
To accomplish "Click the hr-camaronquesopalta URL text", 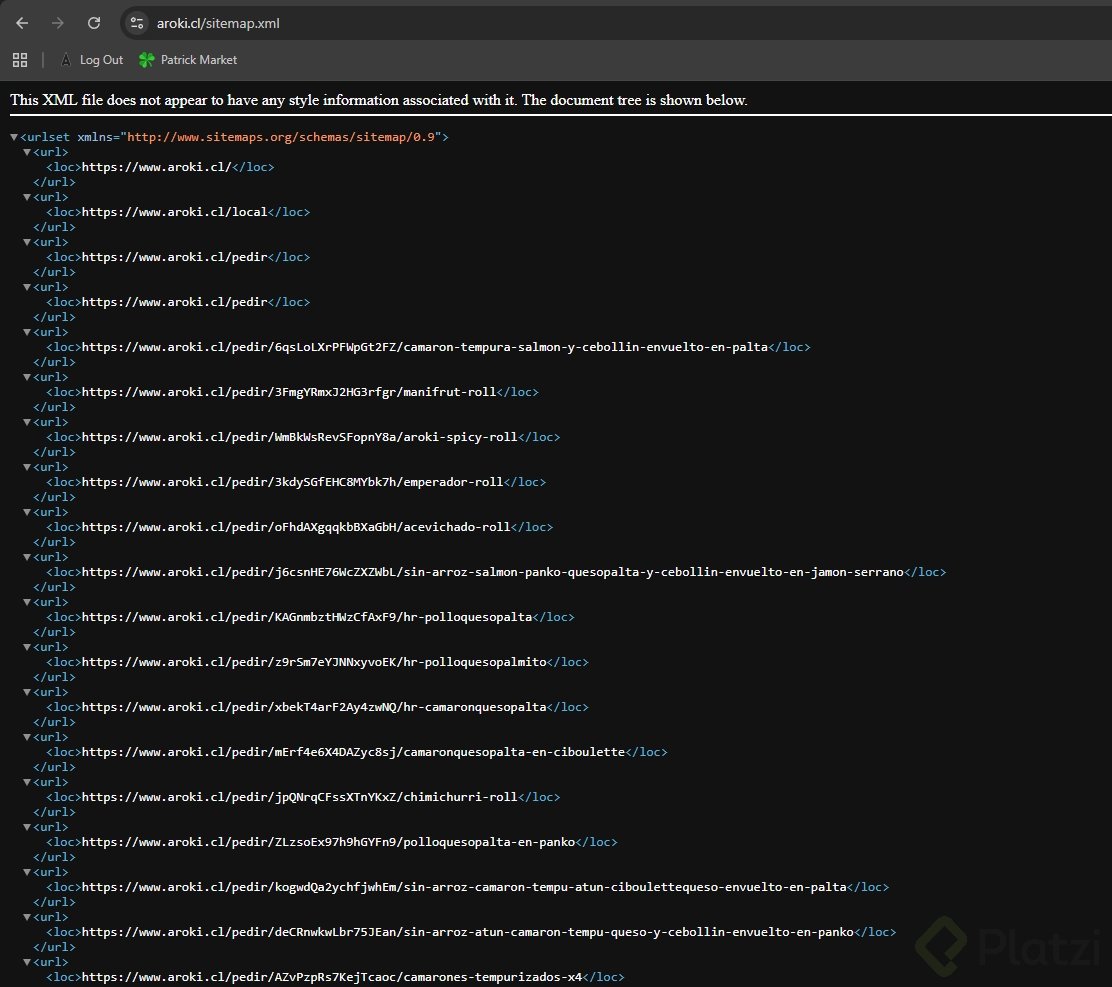I will click(x=314, y=707).
